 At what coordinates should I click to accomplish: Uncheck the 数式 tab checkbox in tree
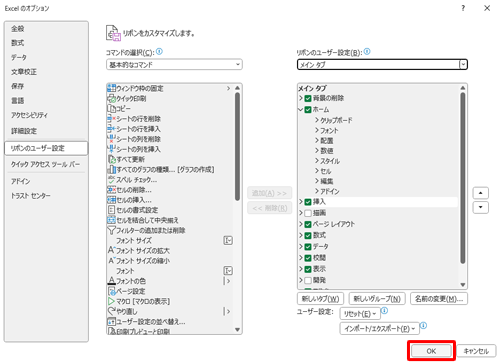click(x=308, y=235)
